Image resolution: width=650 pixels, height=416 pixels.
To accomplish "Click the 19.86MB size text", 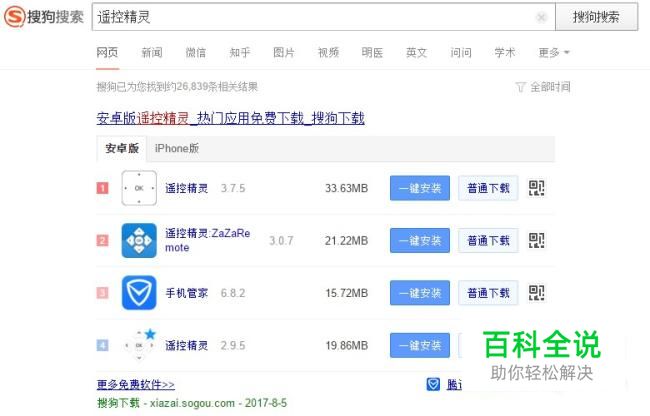I will coord(347,345).
